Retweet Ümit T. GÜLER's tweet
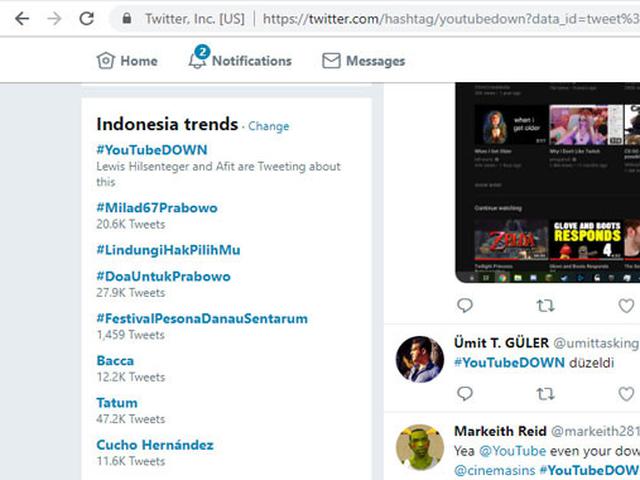The image size is (640, 480). [x=545, y=394]
